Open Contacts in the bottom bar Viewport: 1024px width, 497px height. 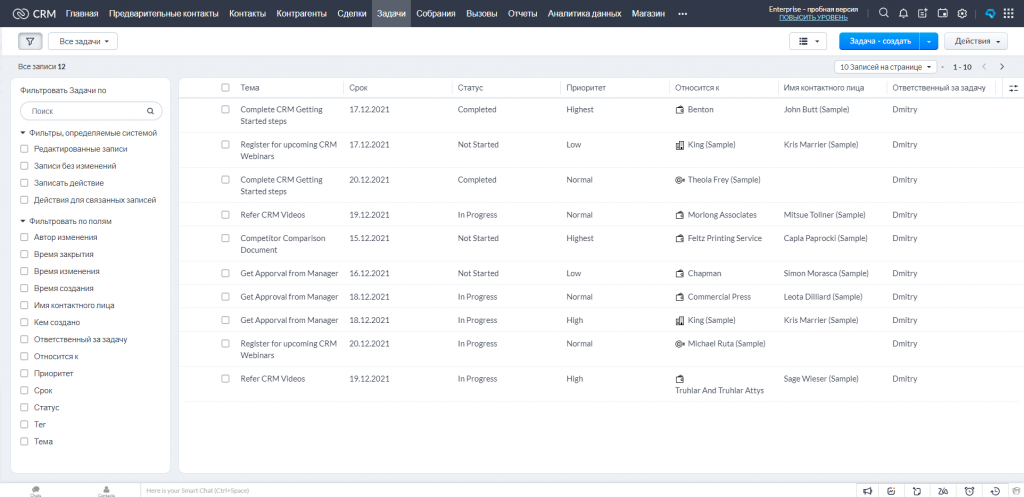click(106, 490)
